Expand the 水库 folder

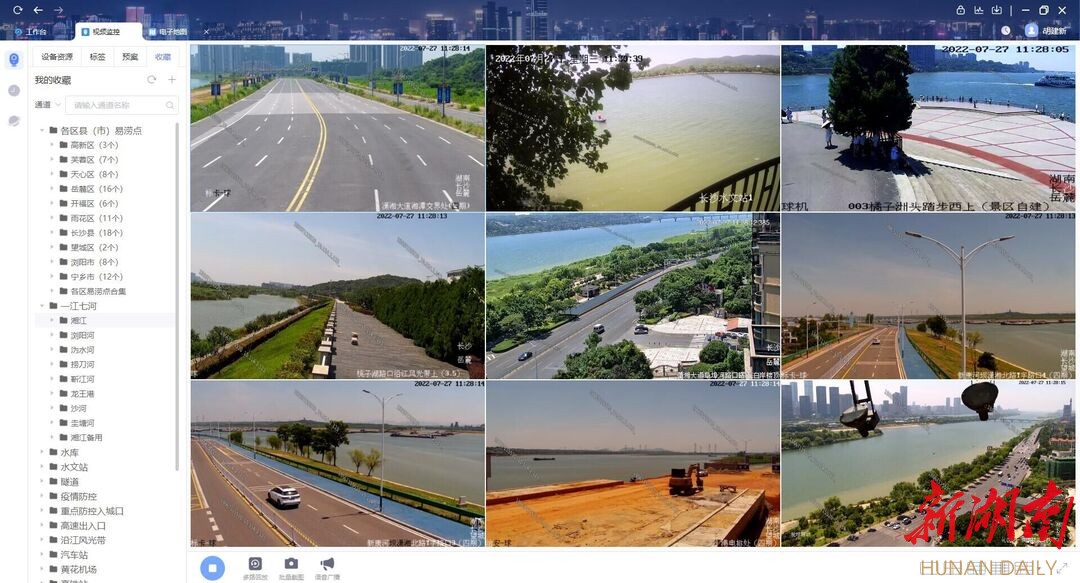point(42,452)
